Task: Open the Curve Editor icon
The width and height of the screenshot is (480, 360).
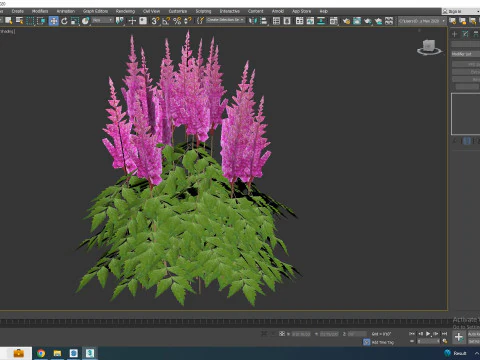Action: click(310, 21)
